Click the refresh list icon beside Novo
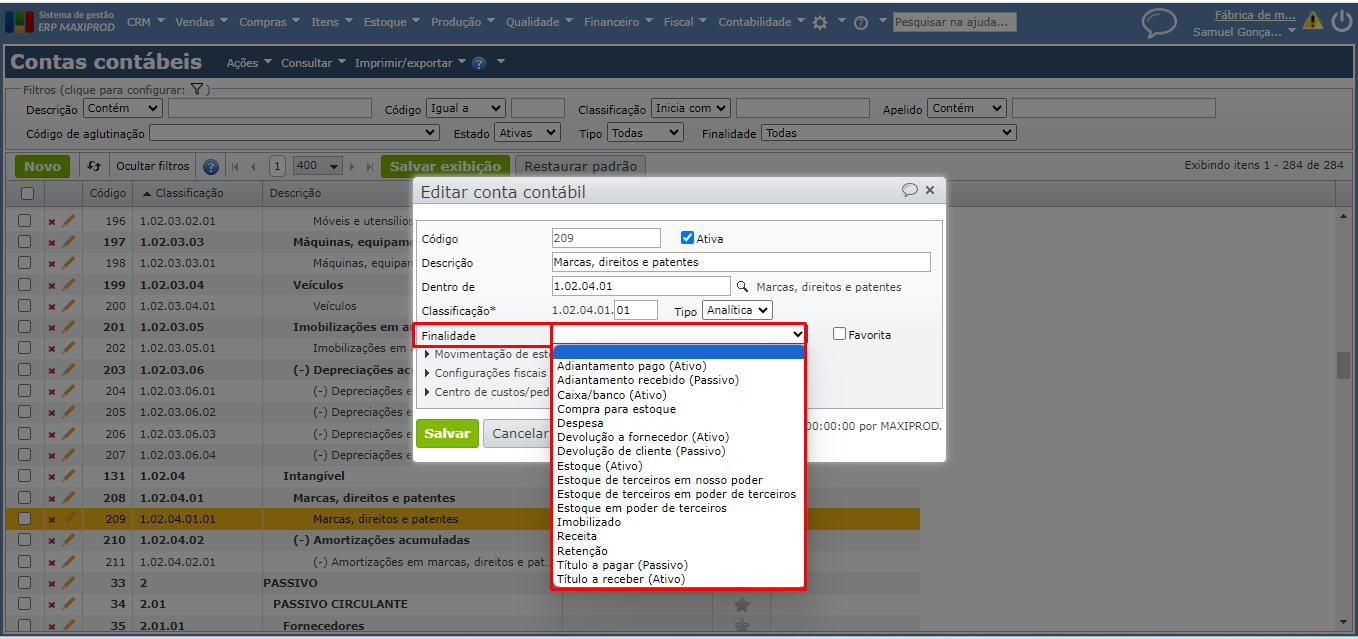Screen dimensions: 1358x639 coord(94,167)
